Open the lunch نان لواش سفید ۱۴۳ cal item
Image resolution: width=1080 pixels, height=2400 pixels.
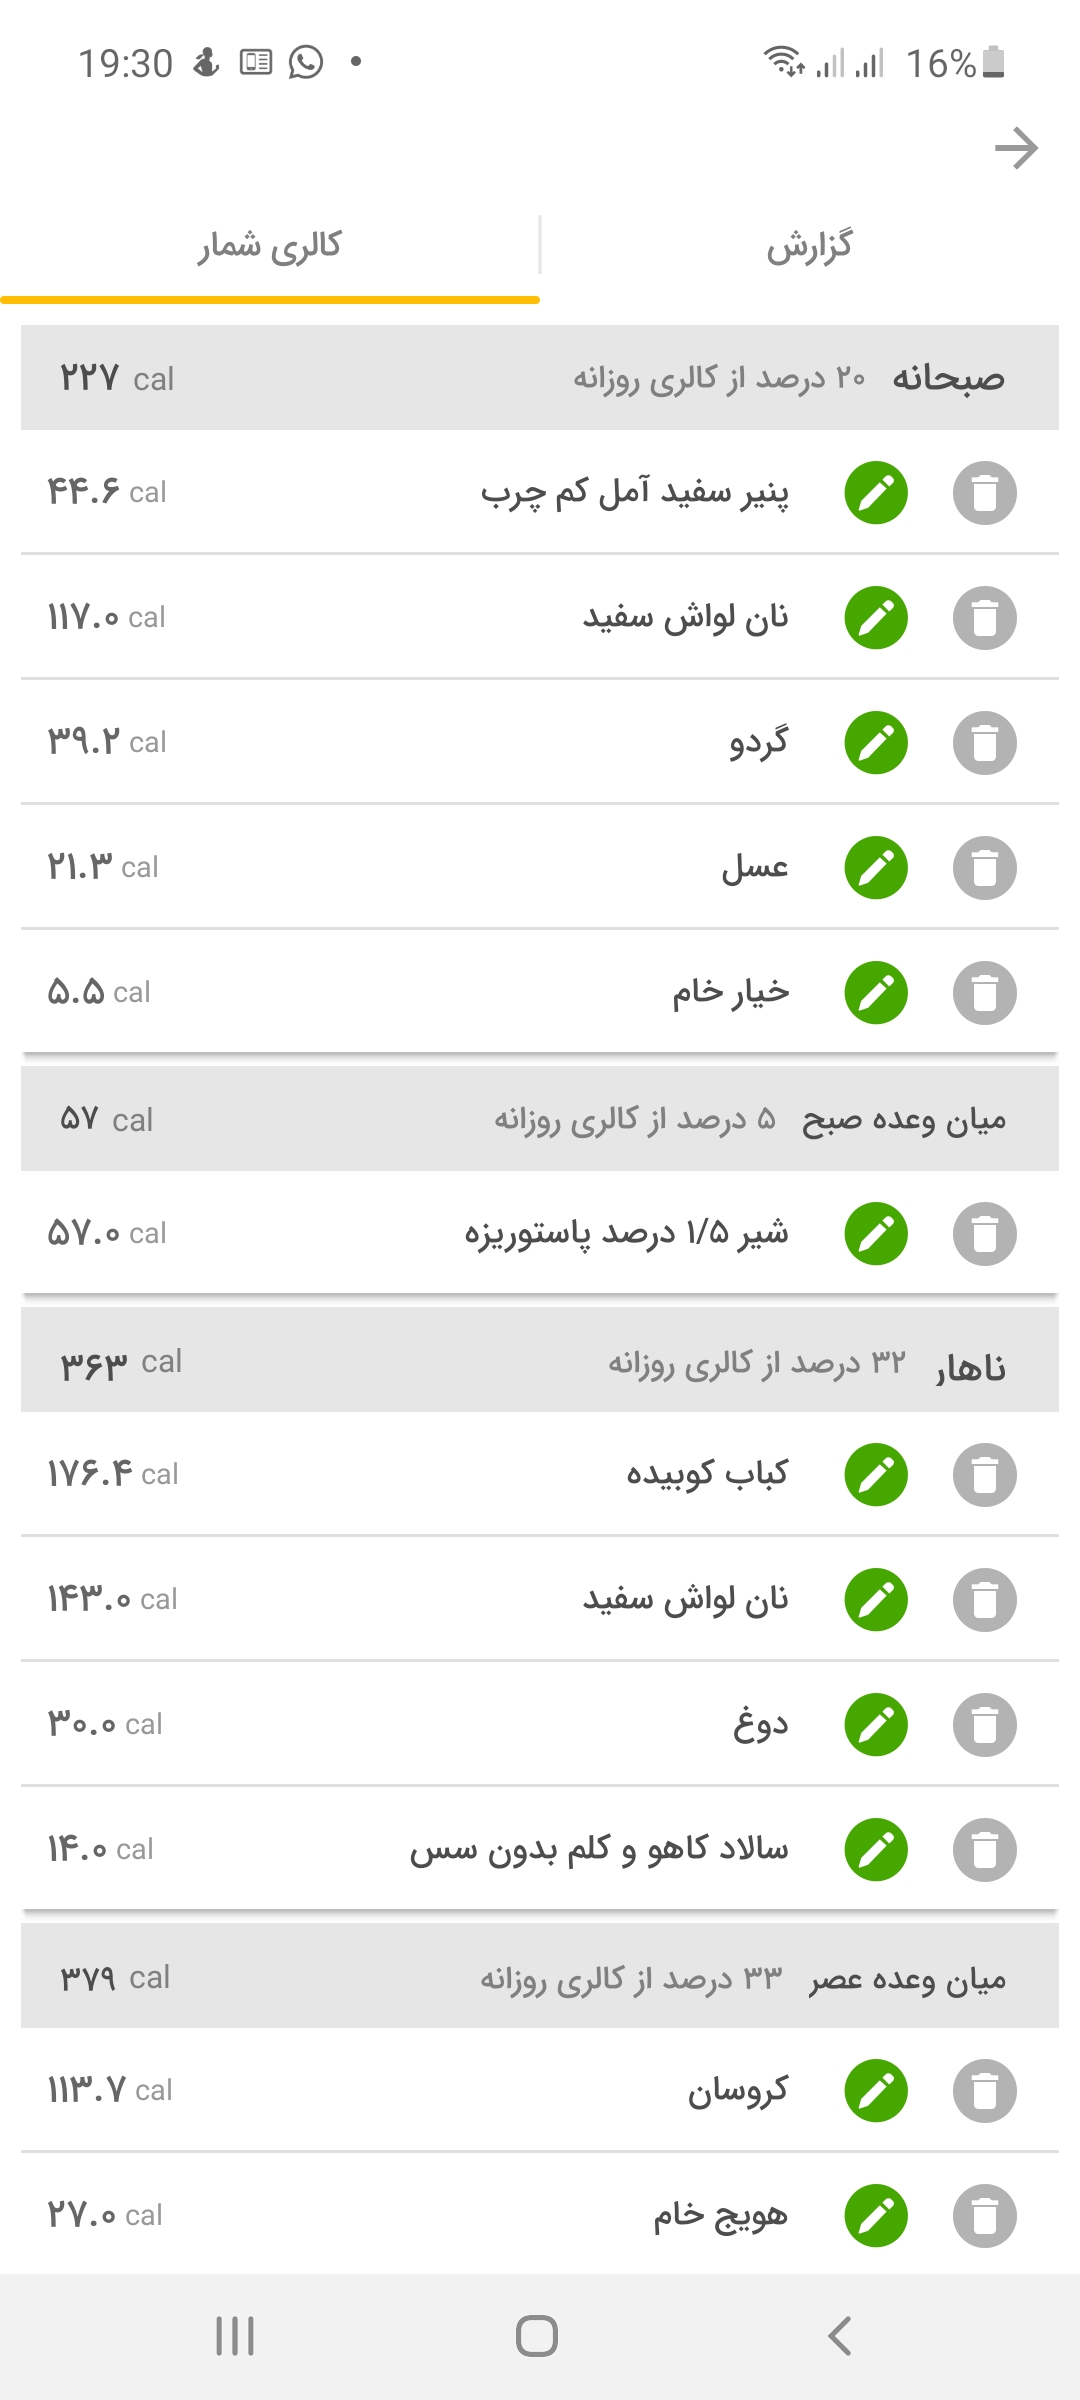pos(684,1599)
